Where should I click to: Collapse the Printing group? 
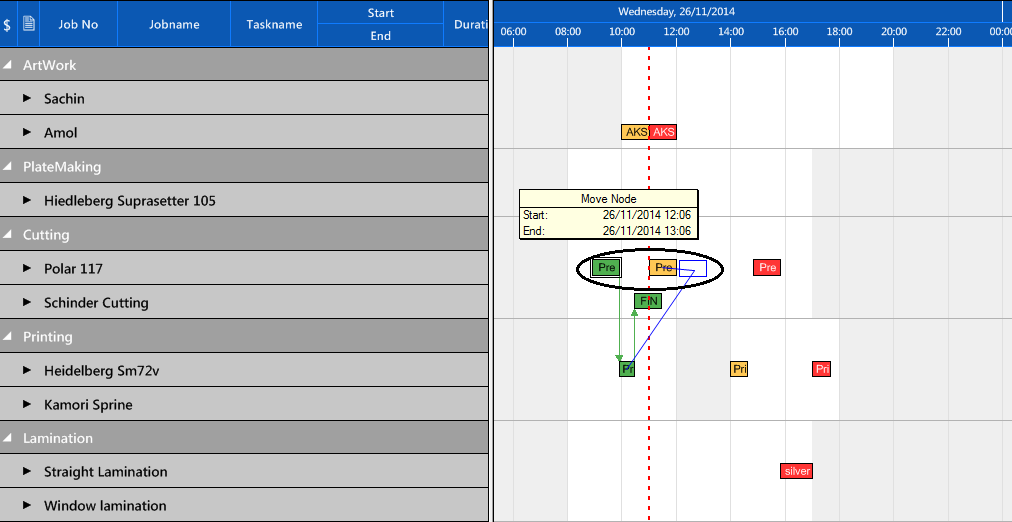click(7, 337)
